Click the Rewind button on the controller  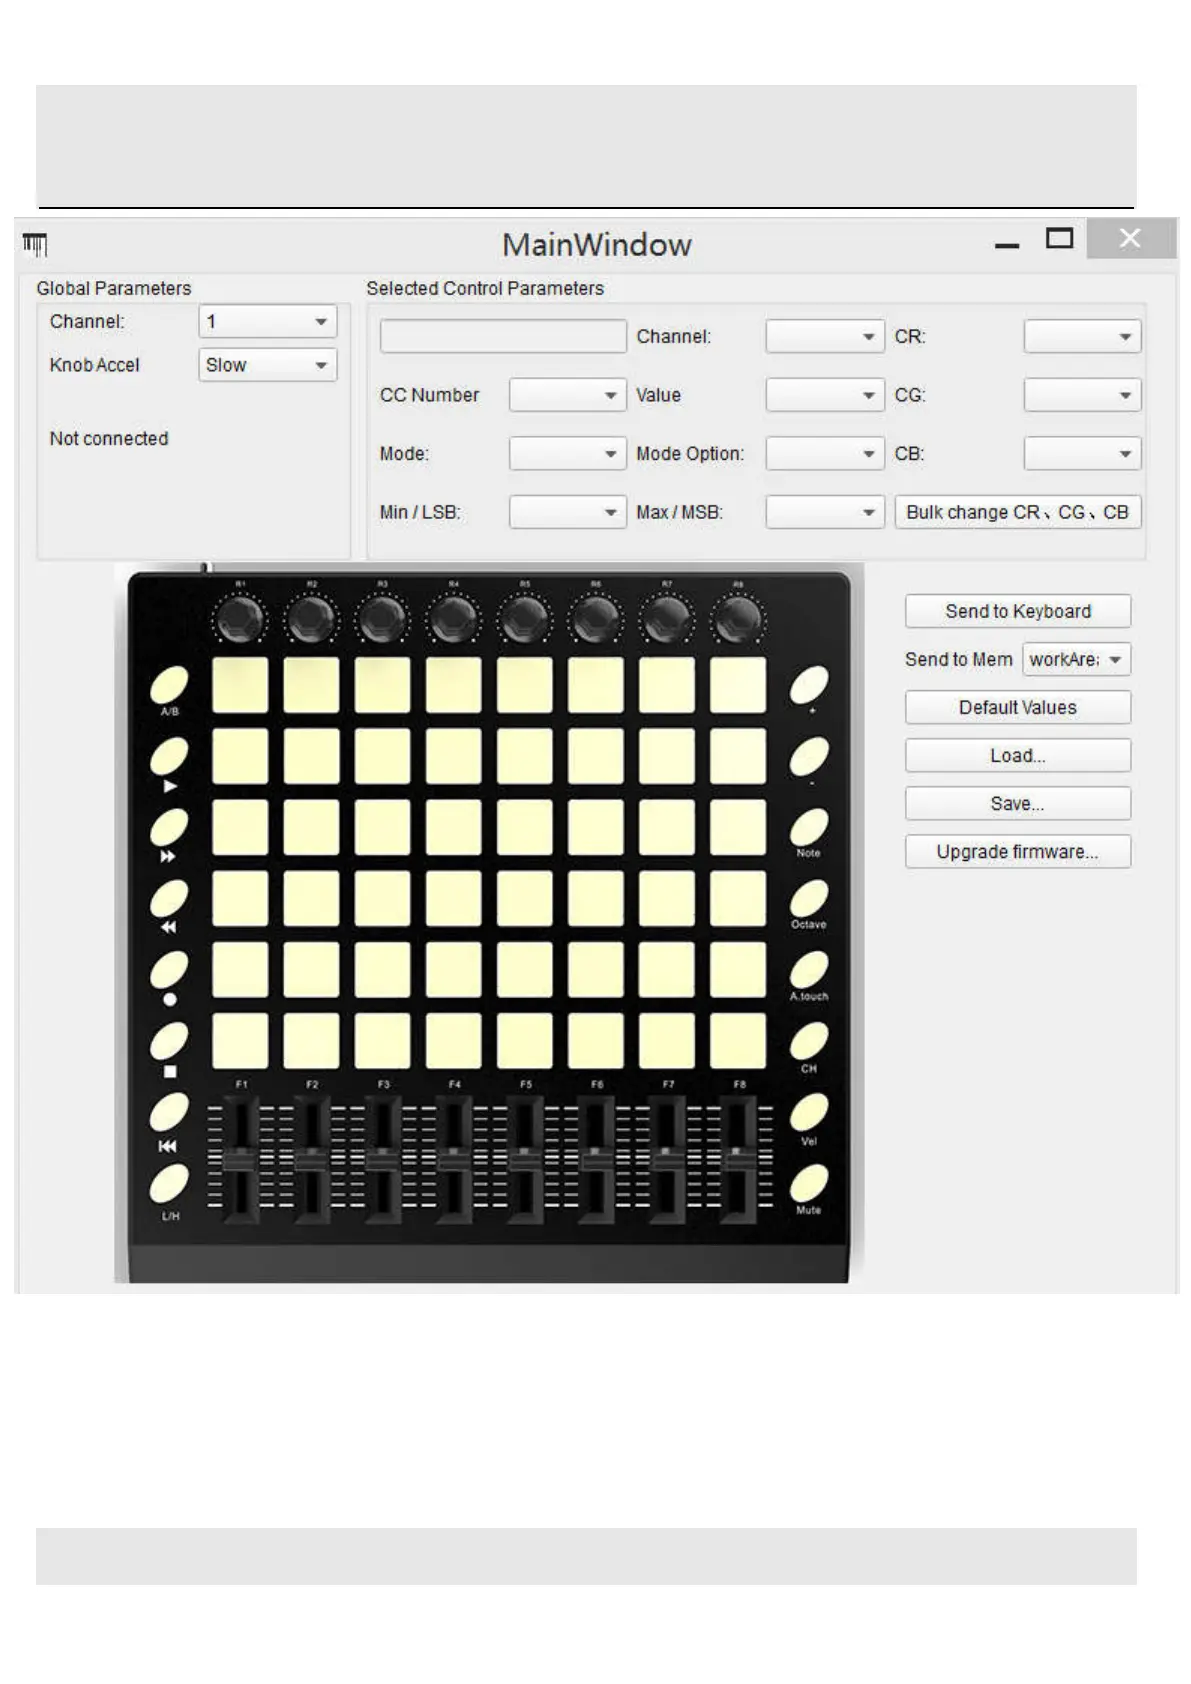[x=169, y=899]
